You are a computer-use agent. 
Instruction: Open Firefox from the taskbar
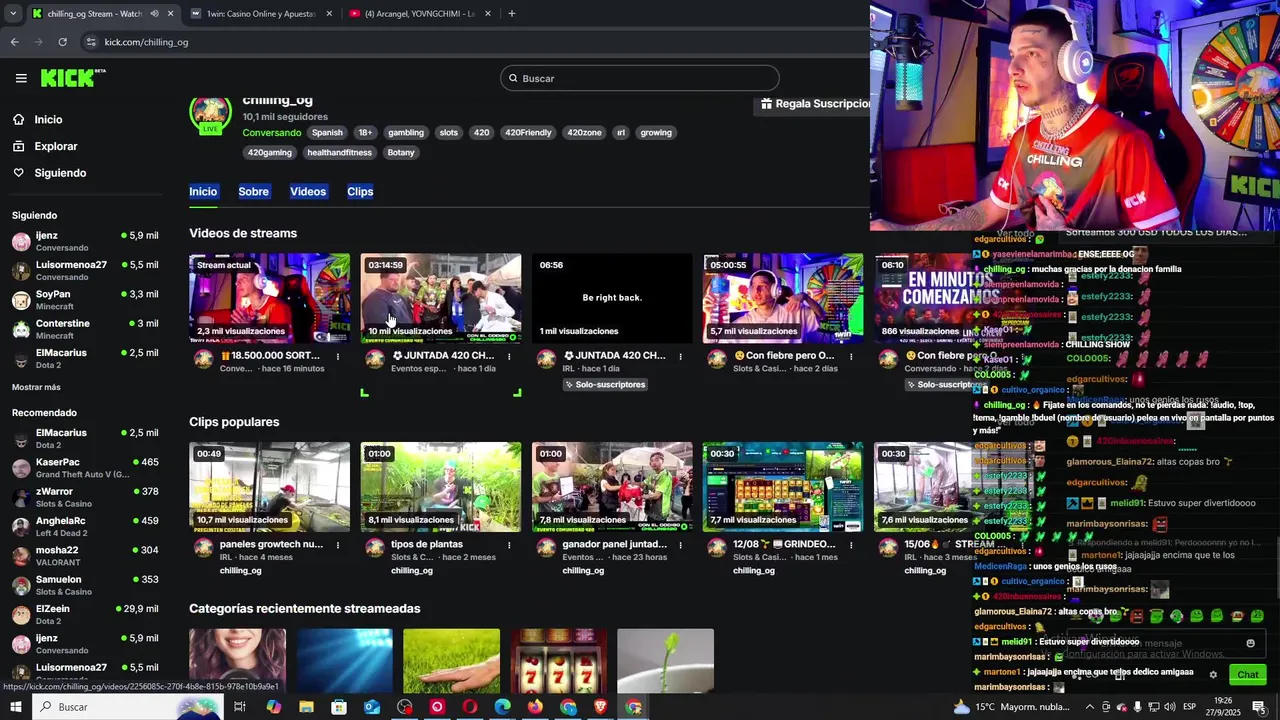535,707
